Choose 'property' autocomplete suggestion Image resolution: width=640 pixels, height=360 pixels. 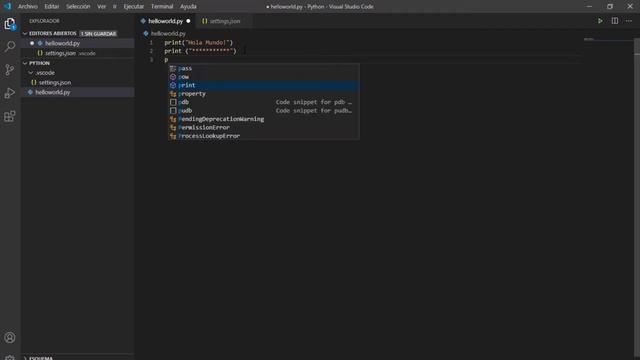(x=264, y=93)
